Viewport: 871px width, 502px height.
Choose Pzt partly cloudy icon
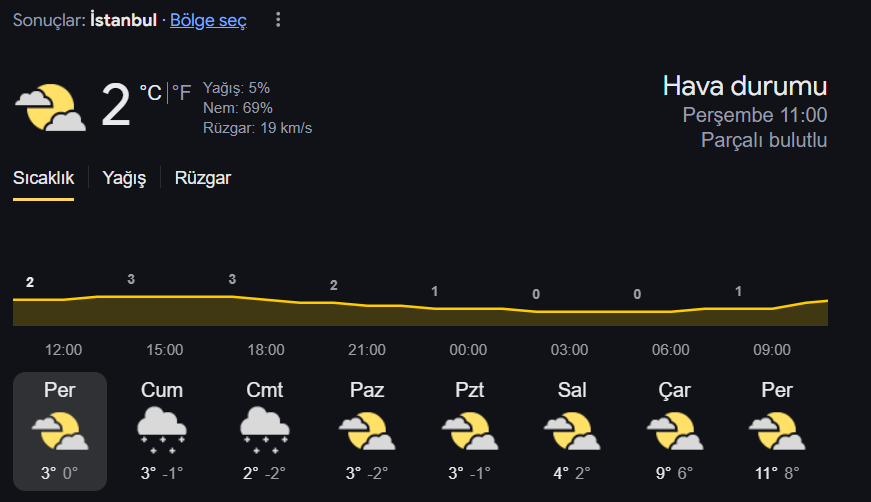click(x=469, y=431)
